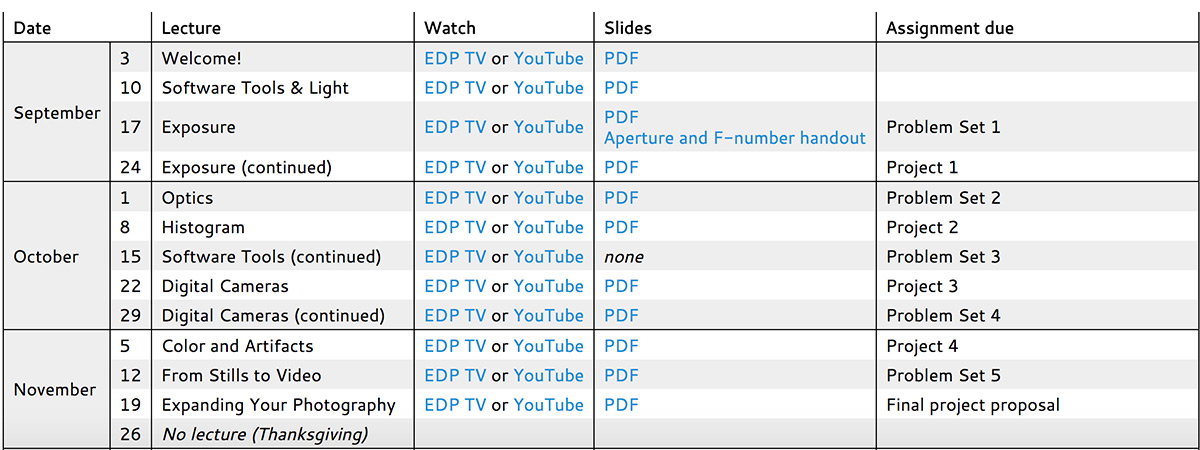Watch Digital Cameras (continued) on YouTube
This screenshot has height=450, width=1200.
[548, 316]
